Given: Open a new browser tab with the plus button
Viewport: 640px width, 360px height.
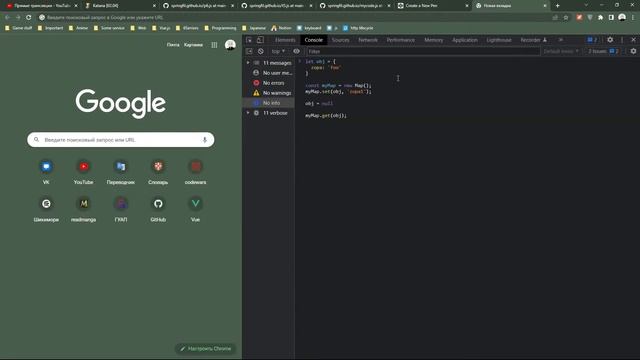Looking at the screenshot, I should click(558, 6).
